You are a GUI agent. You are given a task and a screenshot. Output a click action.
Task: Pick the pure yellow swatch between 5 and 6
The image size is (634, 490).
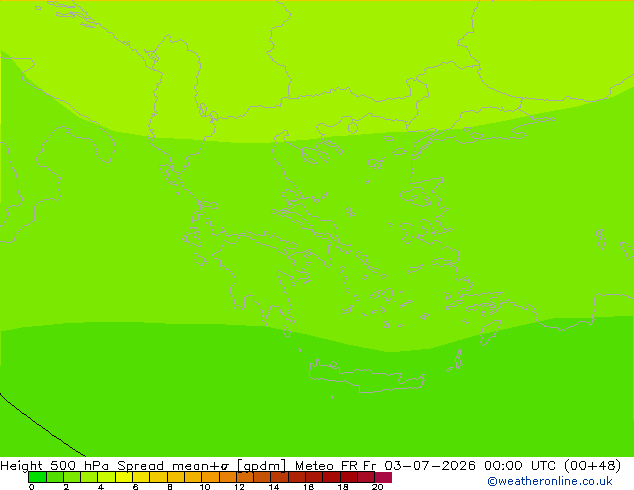pyautogui.click(x=124, y=477)
